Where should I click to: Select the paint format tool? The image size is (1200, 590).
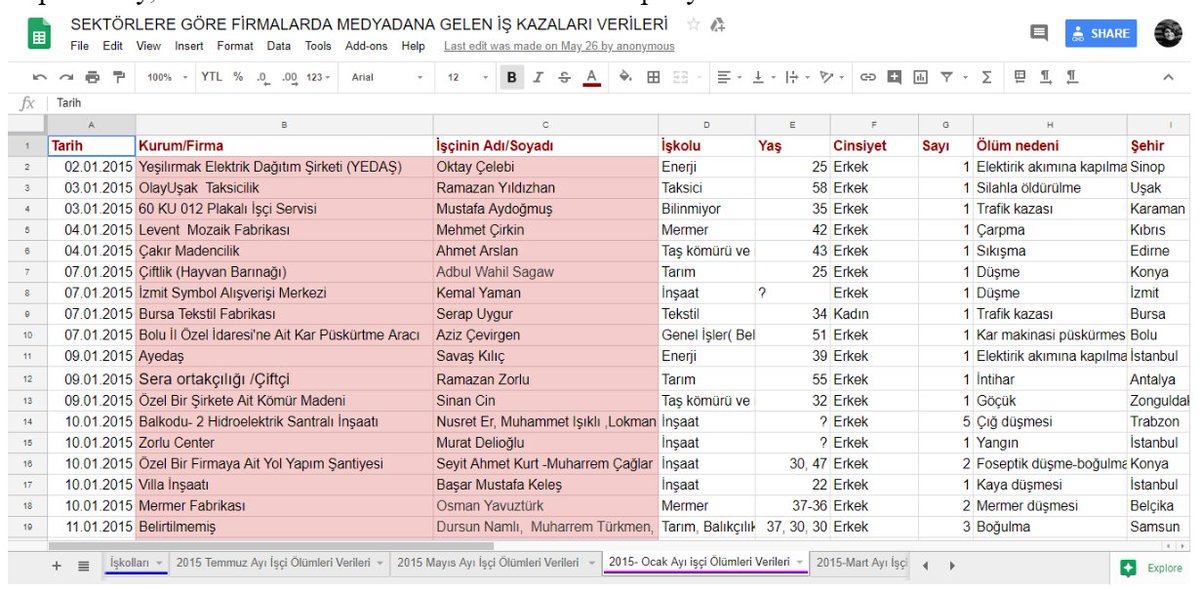(120, 77)
